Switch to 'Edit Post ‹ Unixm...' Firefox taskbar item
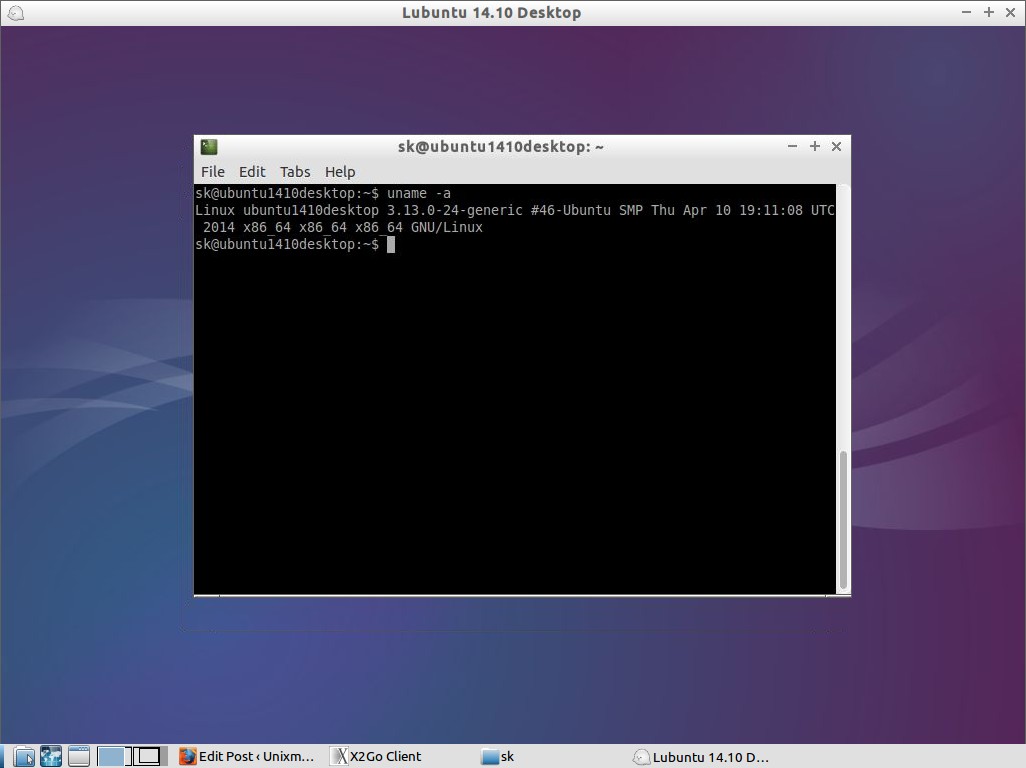The height and width of the screenshot is (768, 1026). pos(247,757)
